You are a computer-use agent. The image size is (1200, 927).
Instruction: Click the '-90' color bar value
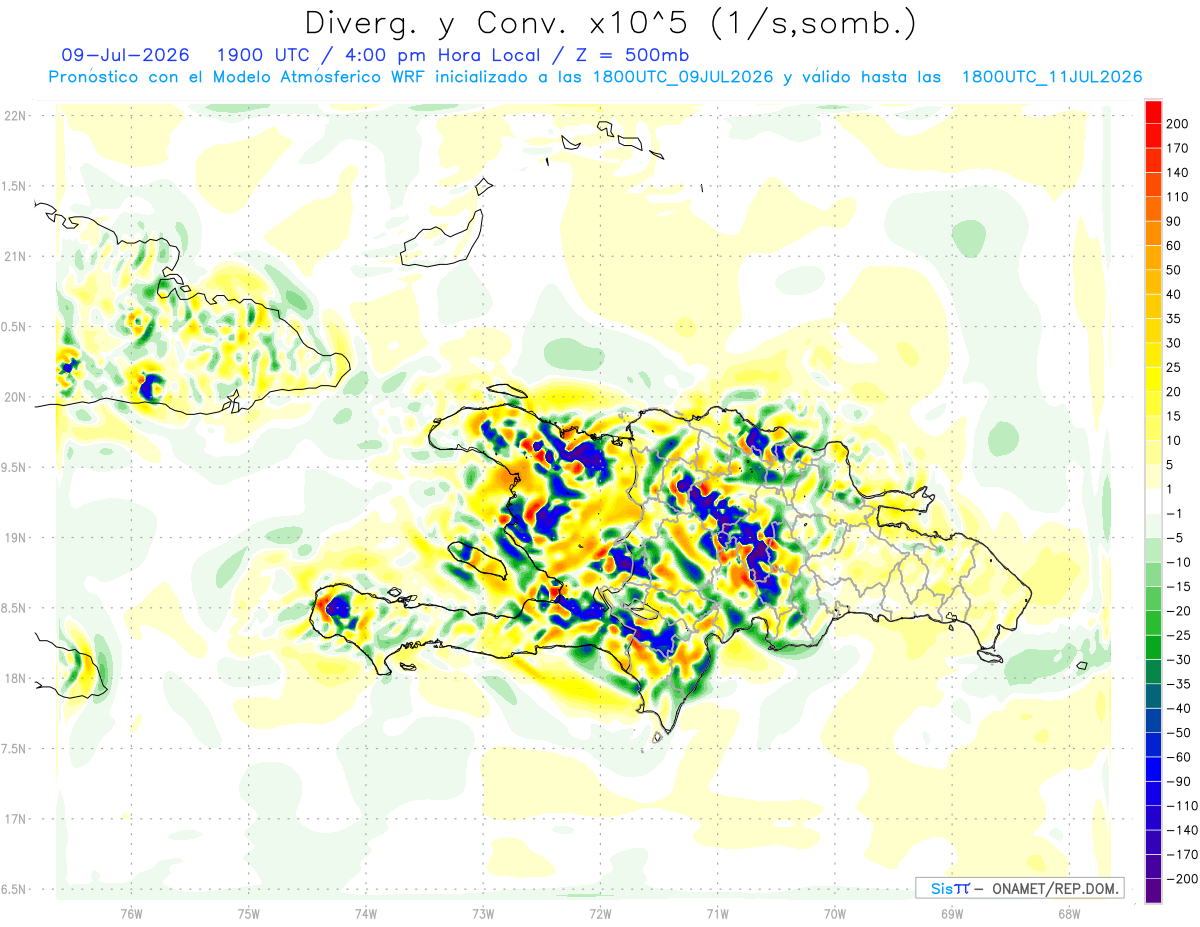(1178, 781)
